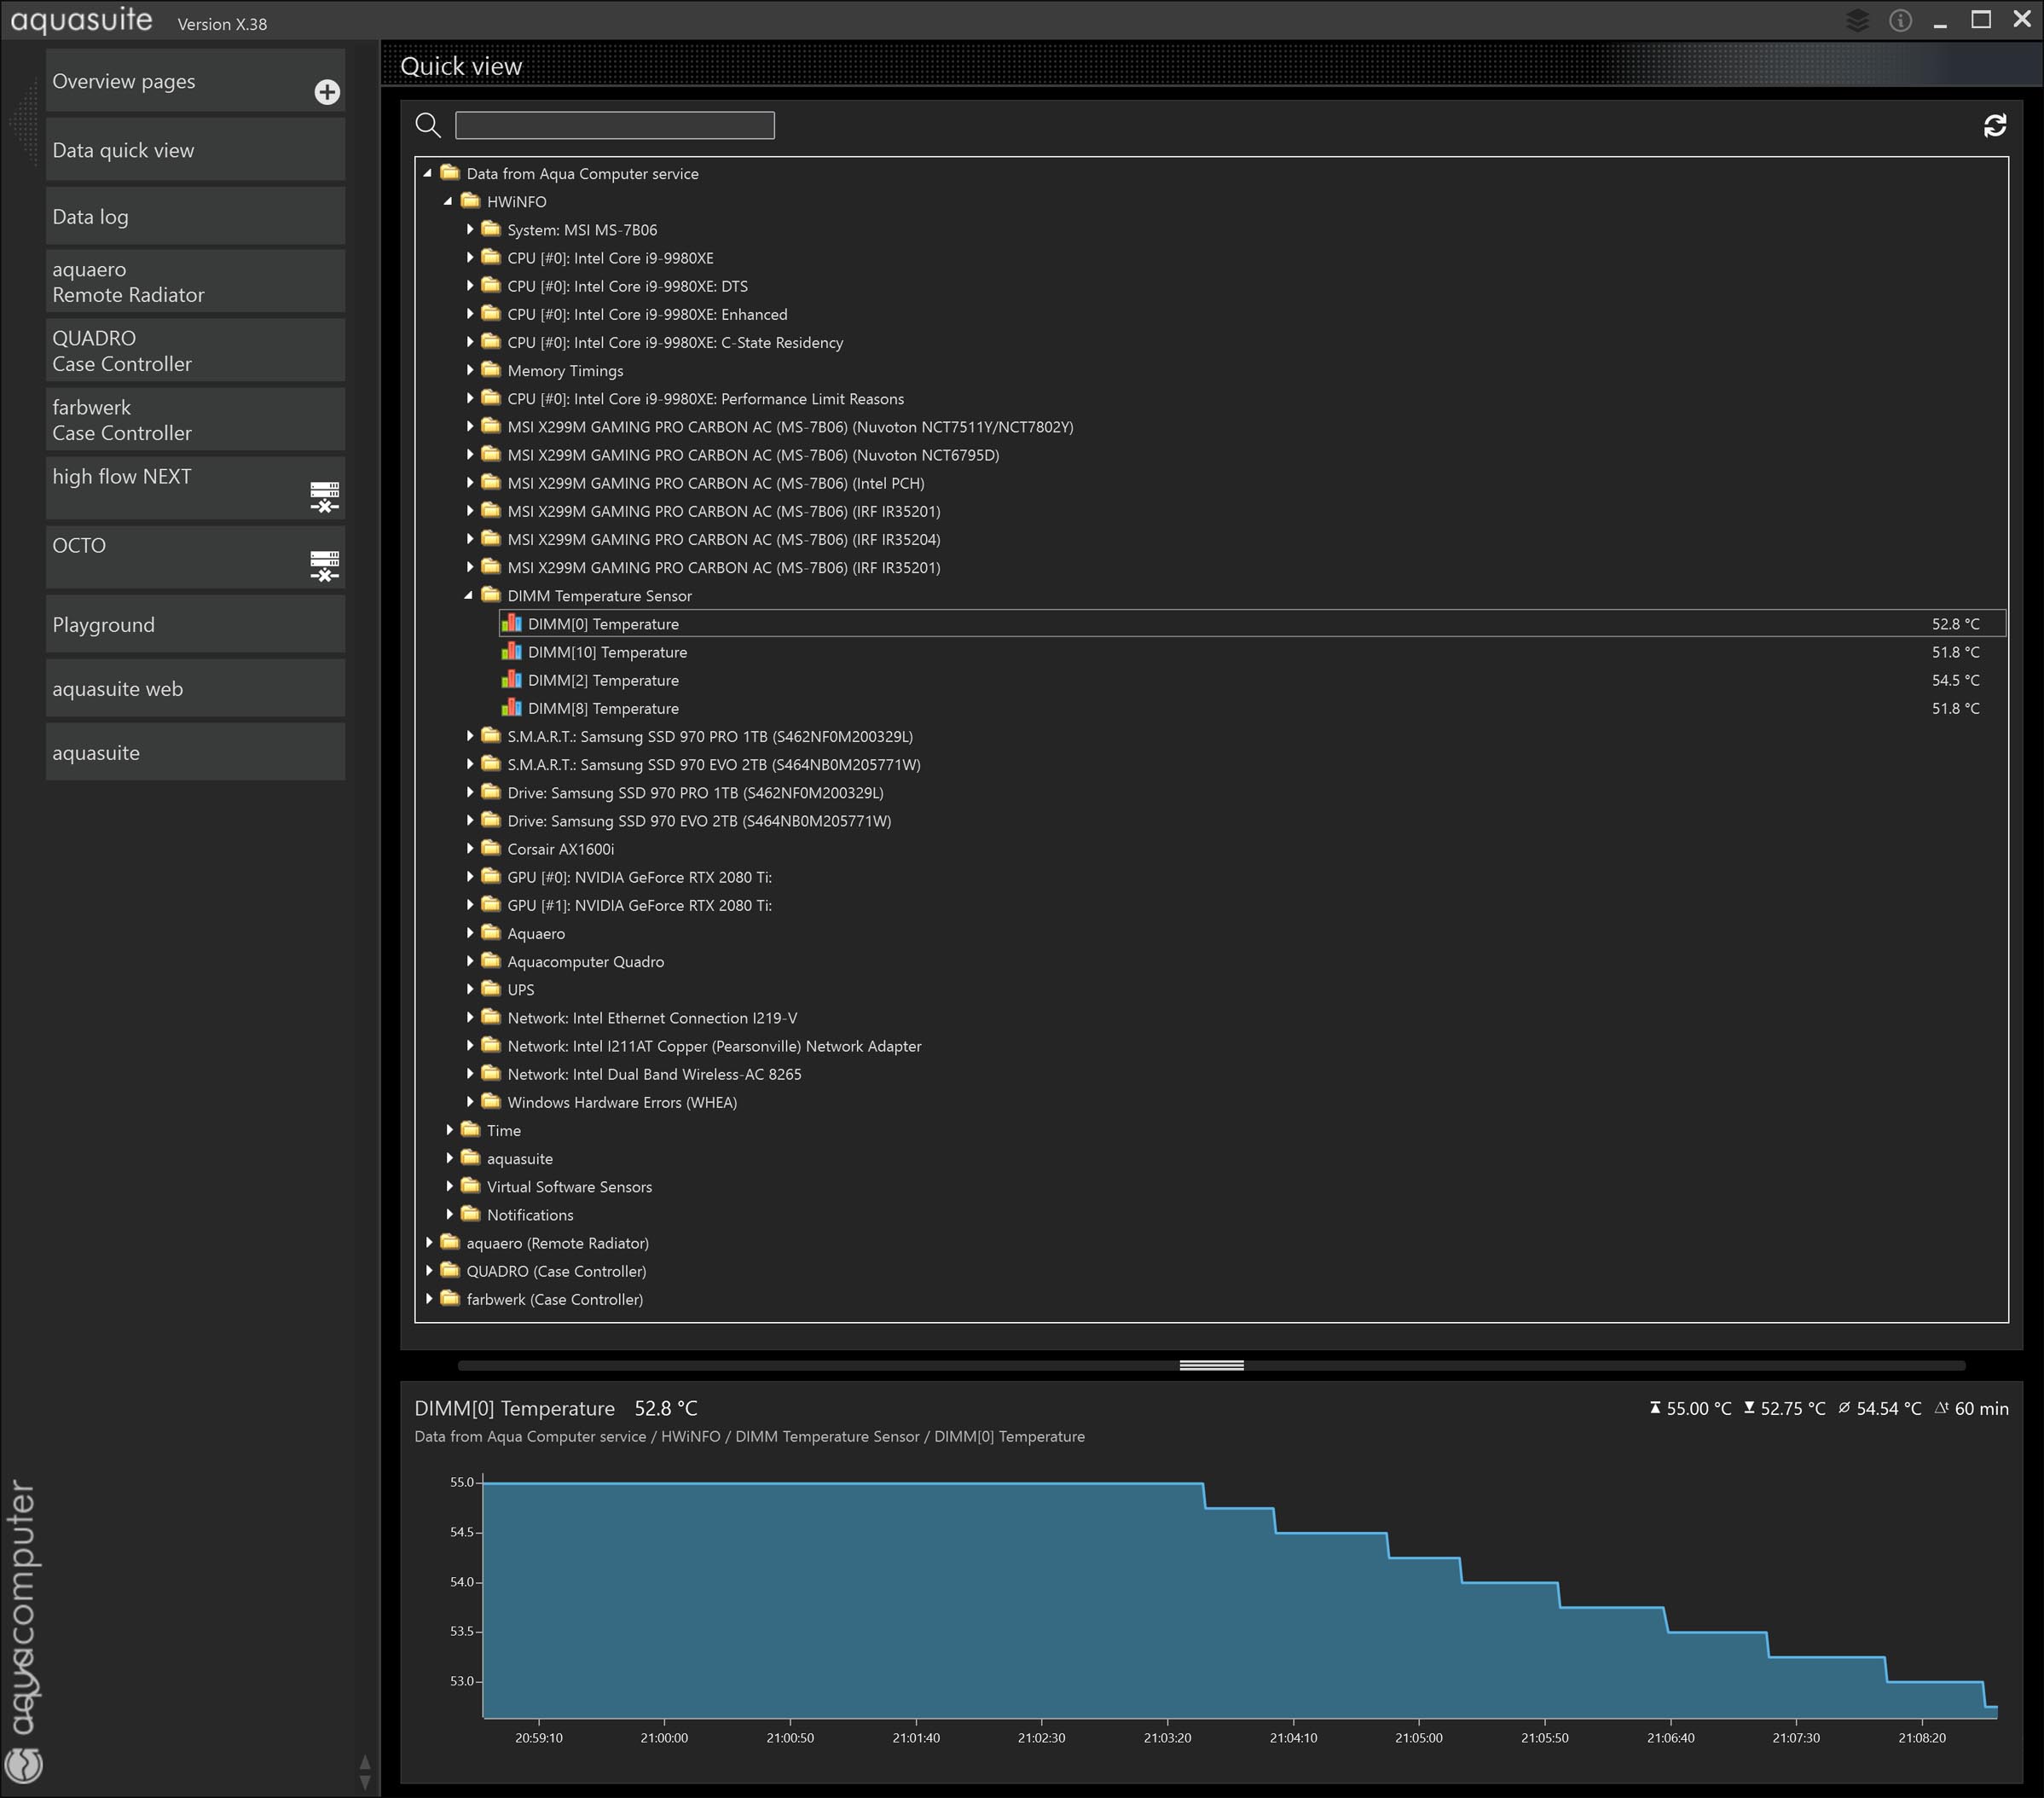Image resolution: width=2044 pixels, height=1798 pixels.
Task: Open aquasuite web in sidebar
Action: pyautogui.click(x=195, y=689)
